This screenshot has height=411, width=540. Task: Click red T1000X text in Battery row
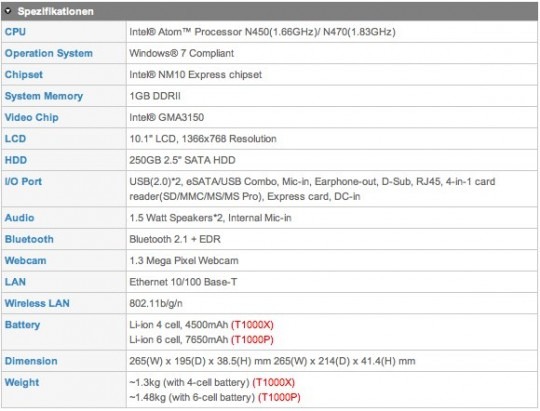point(252,325)
